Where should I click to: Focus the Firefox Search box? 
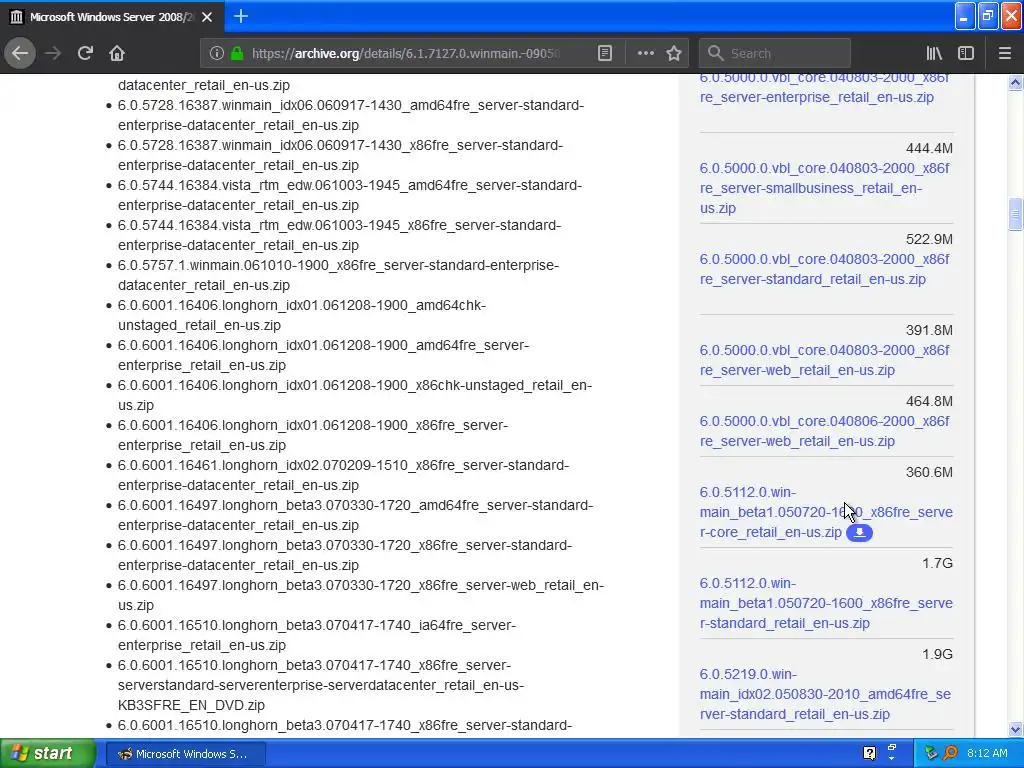click(x=775, y=53)
